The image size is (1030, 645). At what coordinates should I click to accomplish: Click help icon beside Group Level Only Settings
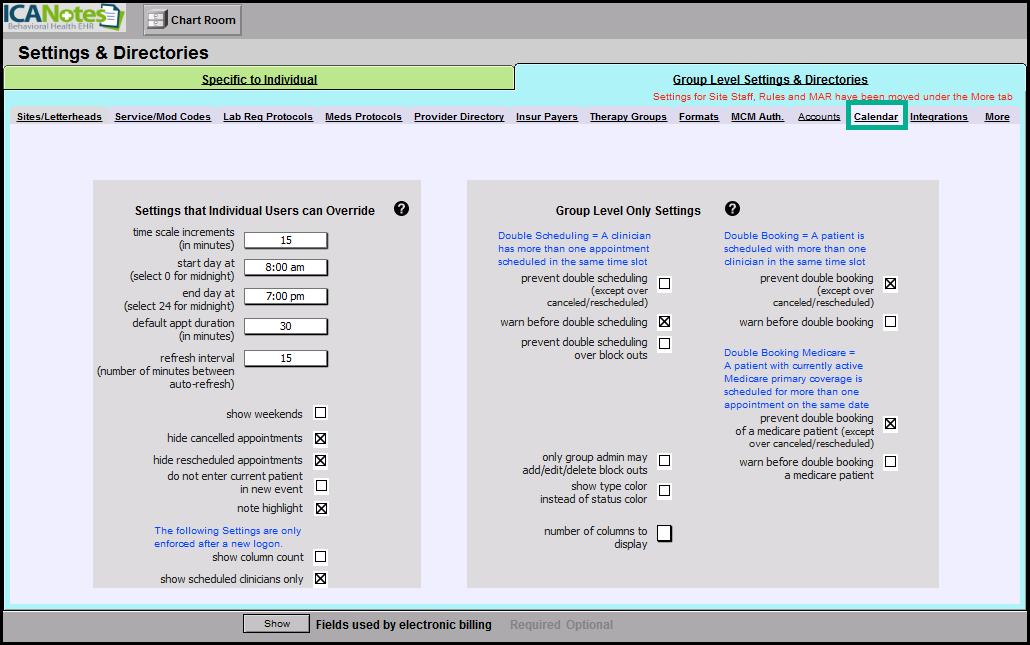tap(732, 209)
